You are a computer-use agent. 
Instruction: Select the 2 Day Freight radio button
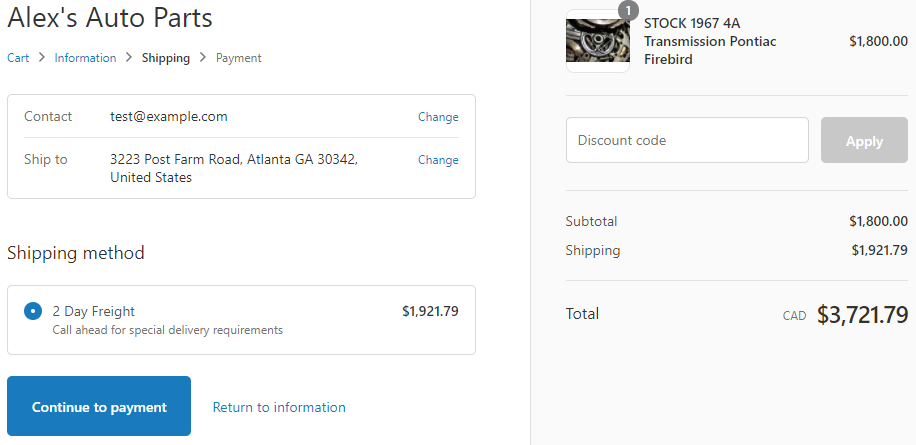point(33,311)
